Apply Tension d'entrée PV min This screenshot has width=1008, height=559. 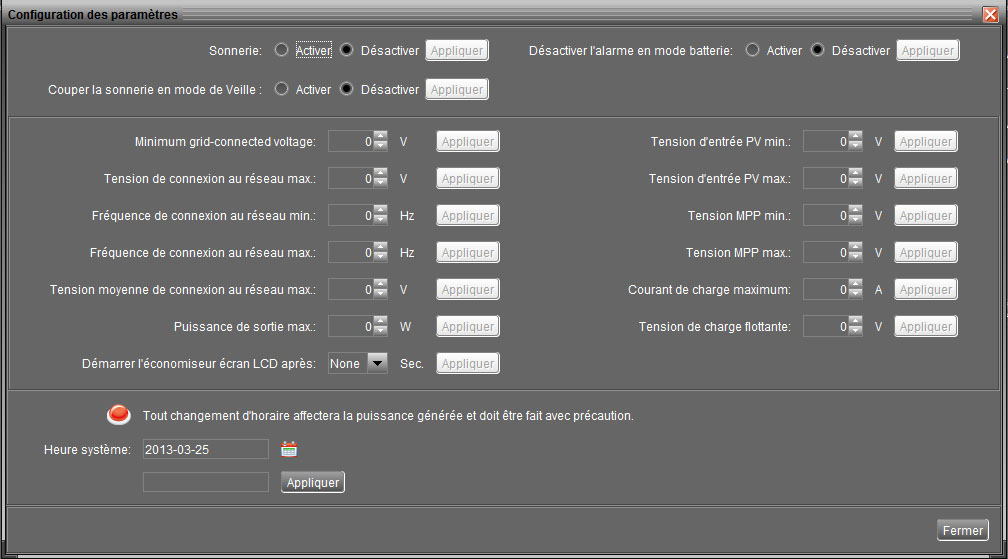click(x=926, y=141)
